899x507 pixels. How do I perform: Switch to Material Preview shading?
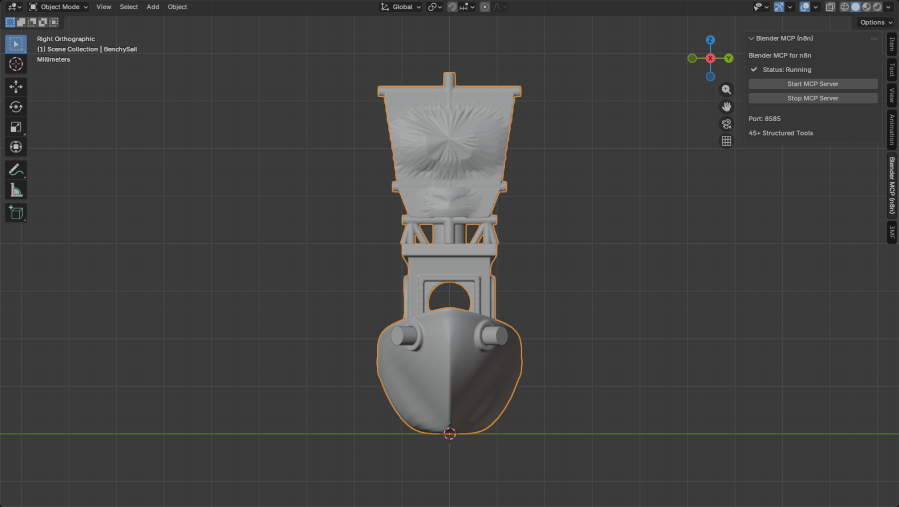coord(866,7)
